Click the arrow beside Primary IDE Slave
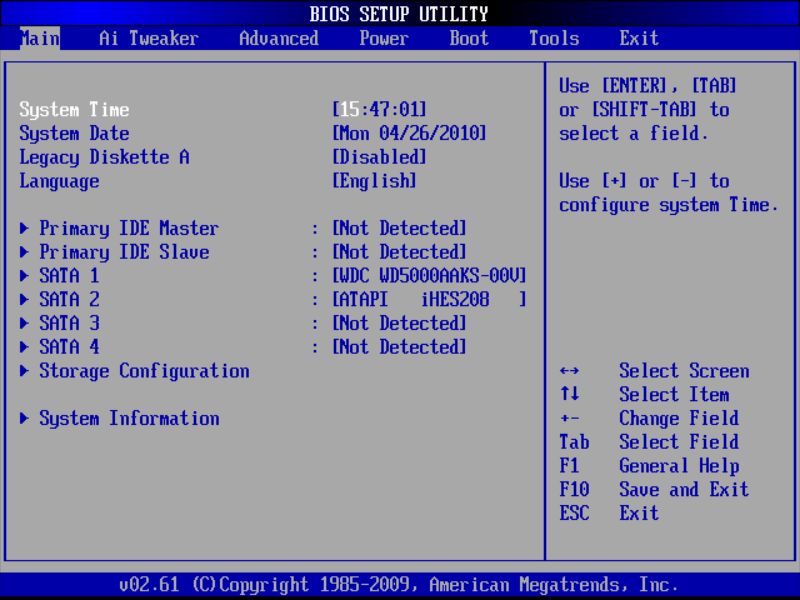Image resolution: width=800 pixels, height=600 pixels. [24, 251]
